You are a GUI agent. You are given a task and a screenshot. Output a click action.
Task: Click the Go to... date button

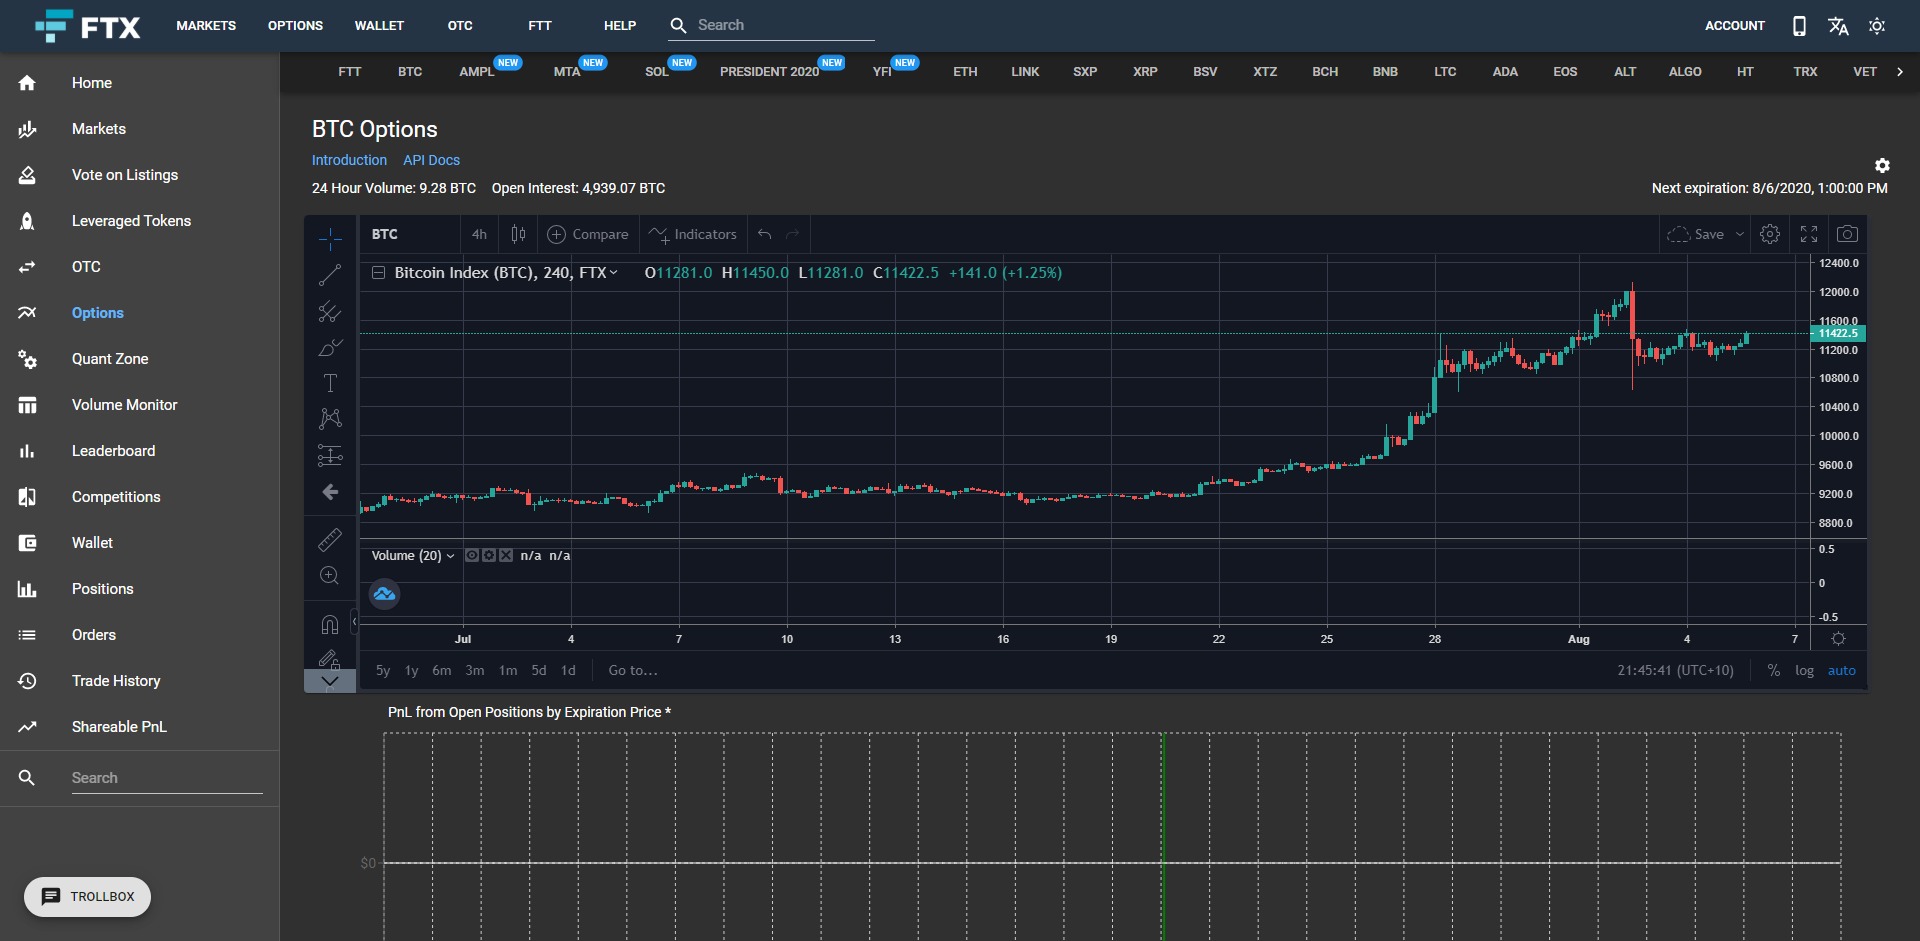click(x=633, y=671)
